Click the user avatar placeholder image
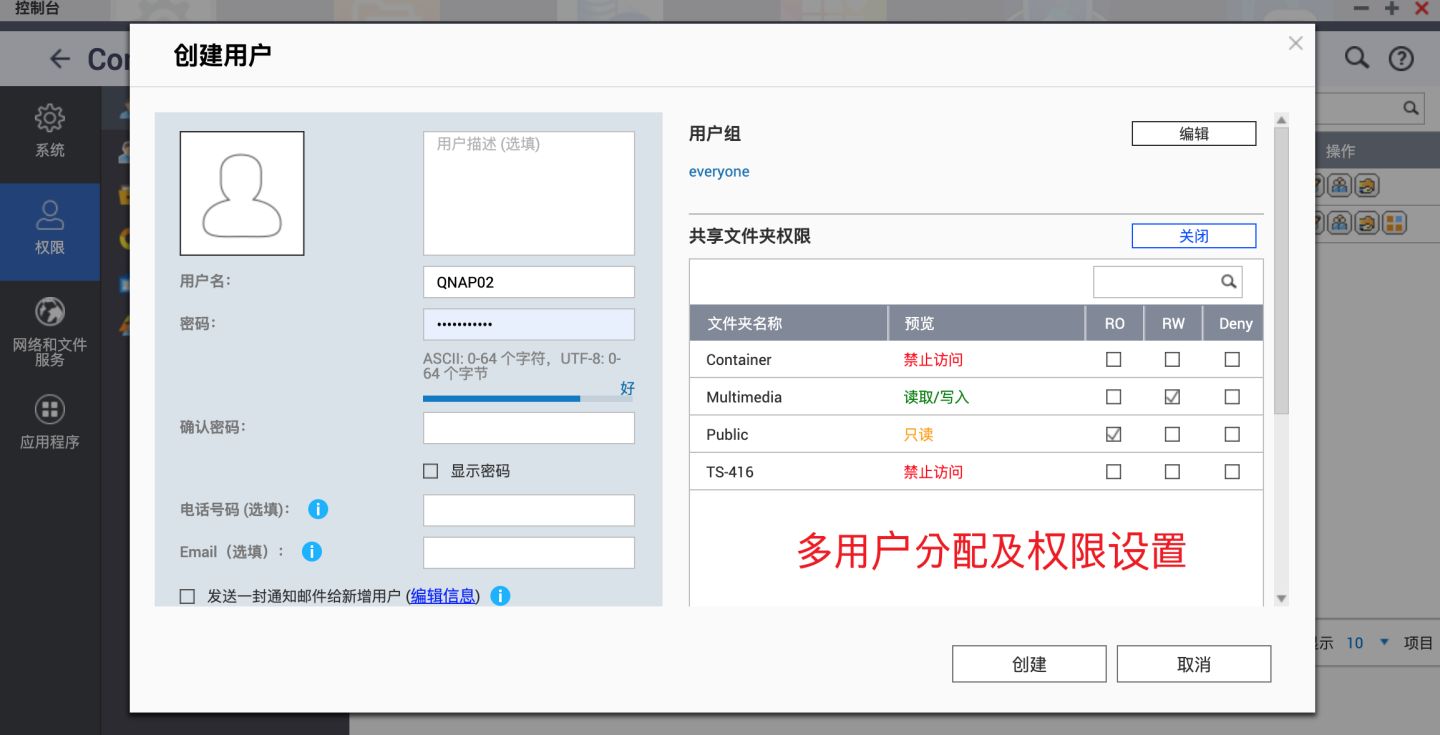The height and width of the screenshot is (735, 1440). [241, 194]
